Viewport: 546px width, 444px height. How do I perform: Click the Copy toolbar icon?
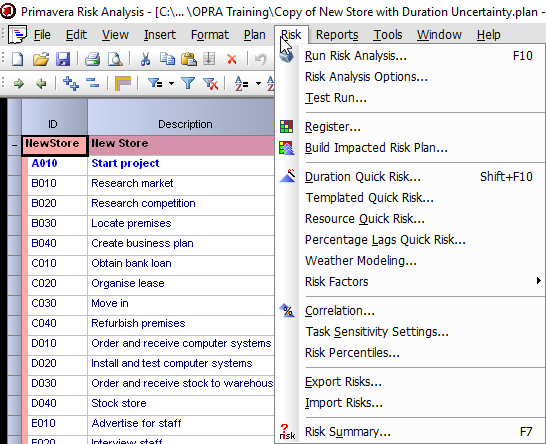click(167, 59)
